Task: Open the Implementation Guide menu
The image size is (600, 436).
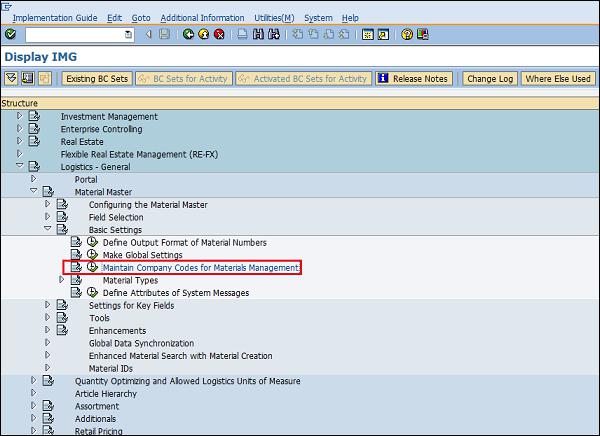Action: tap(55, 18)
